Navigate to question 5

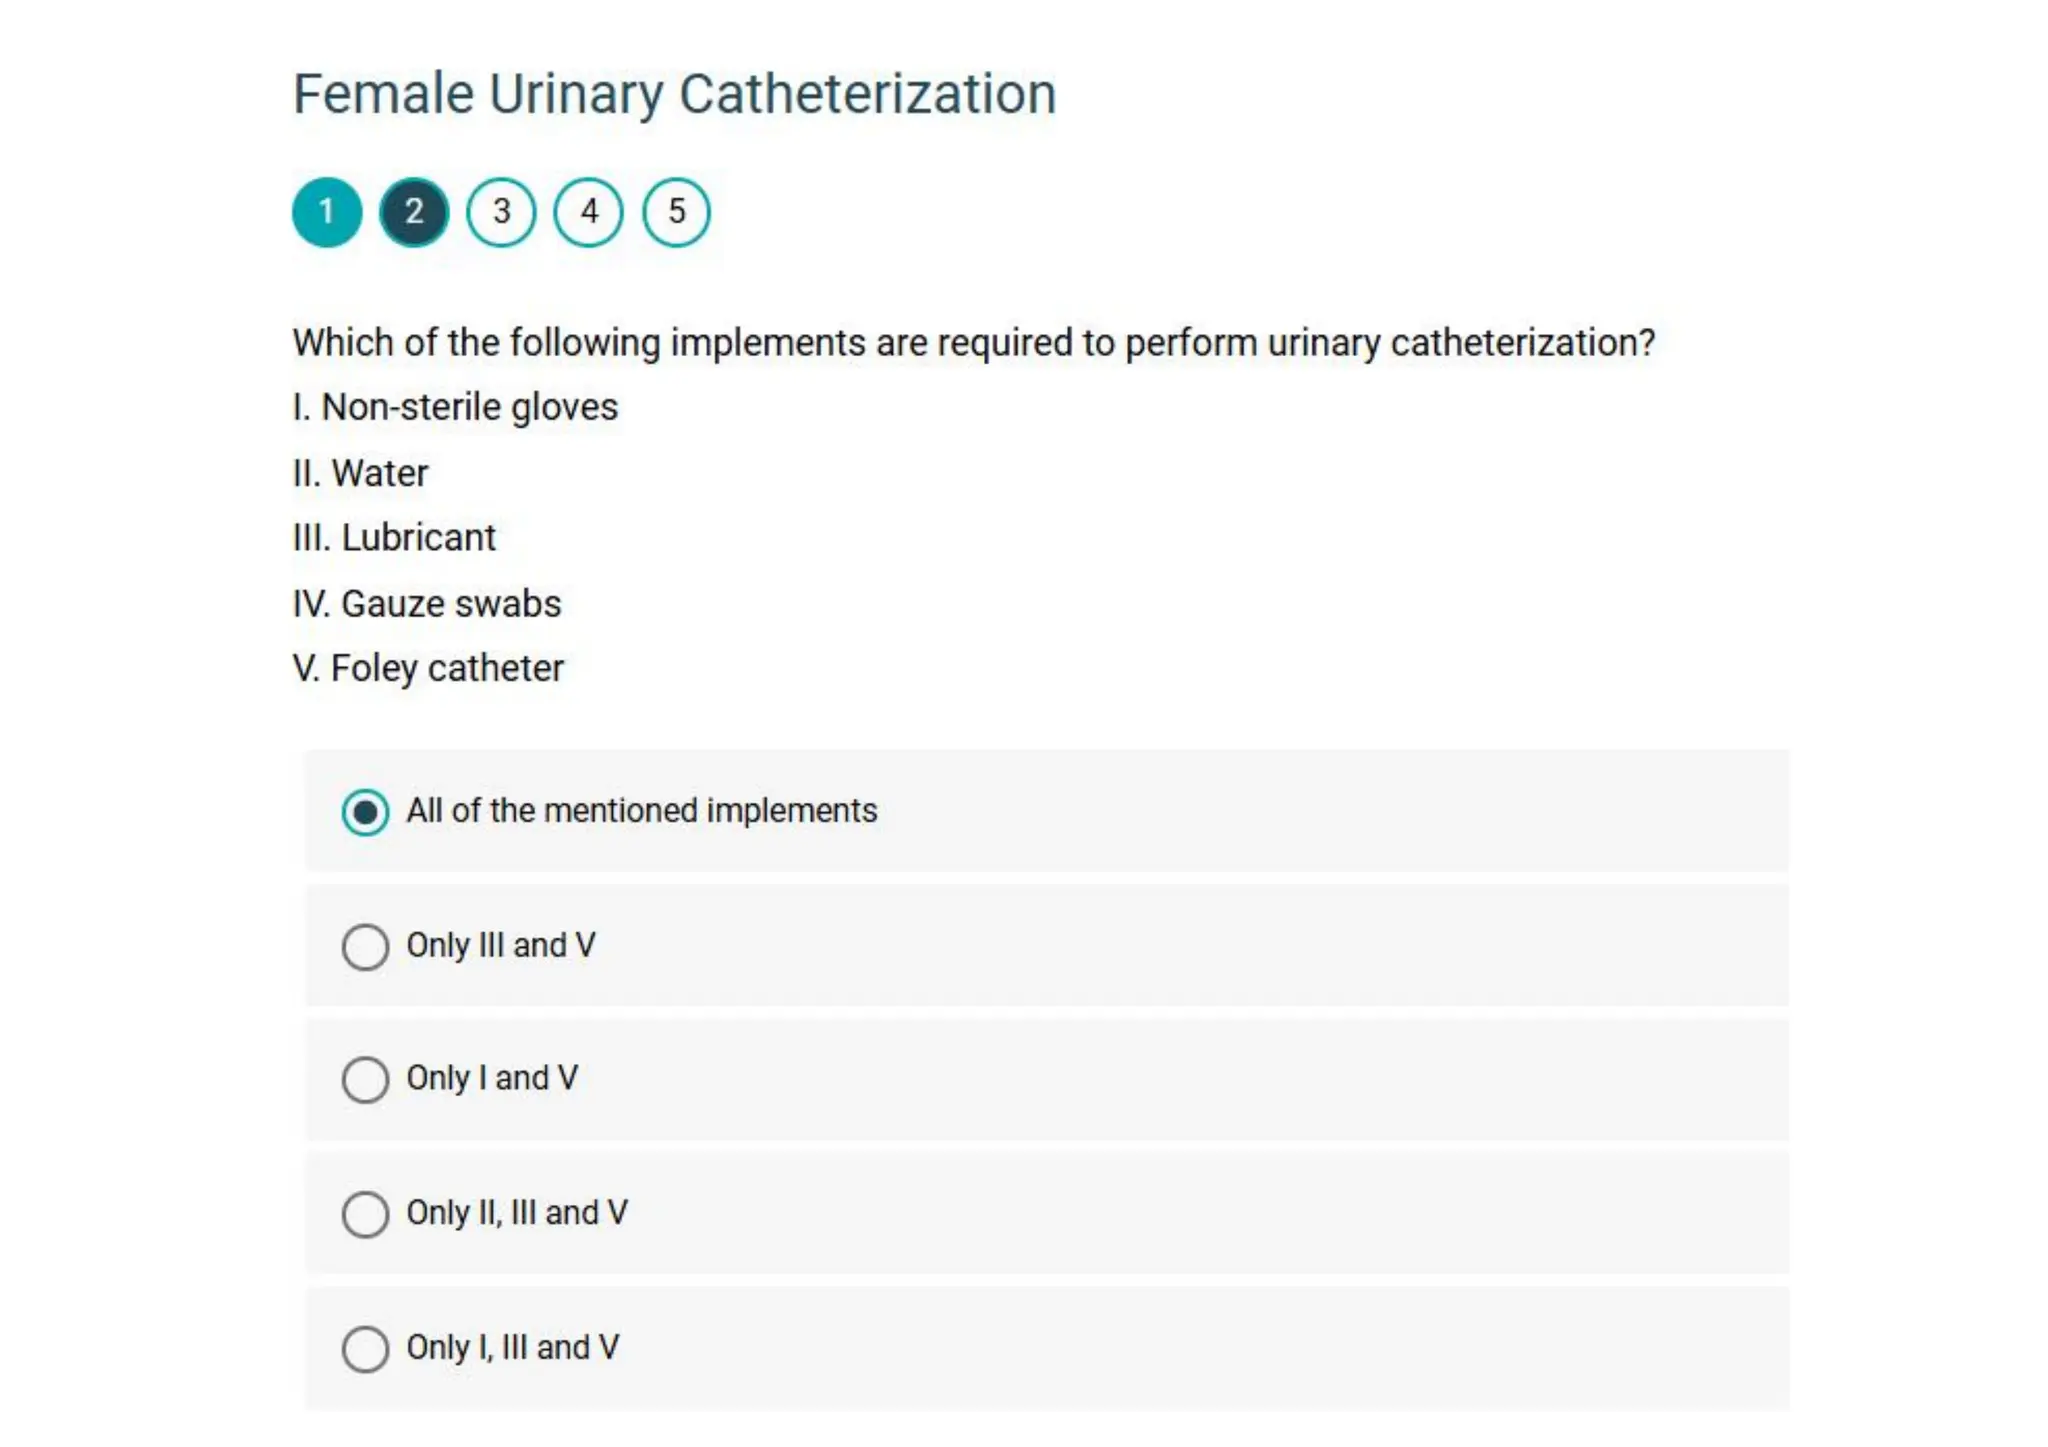point(676,212)
